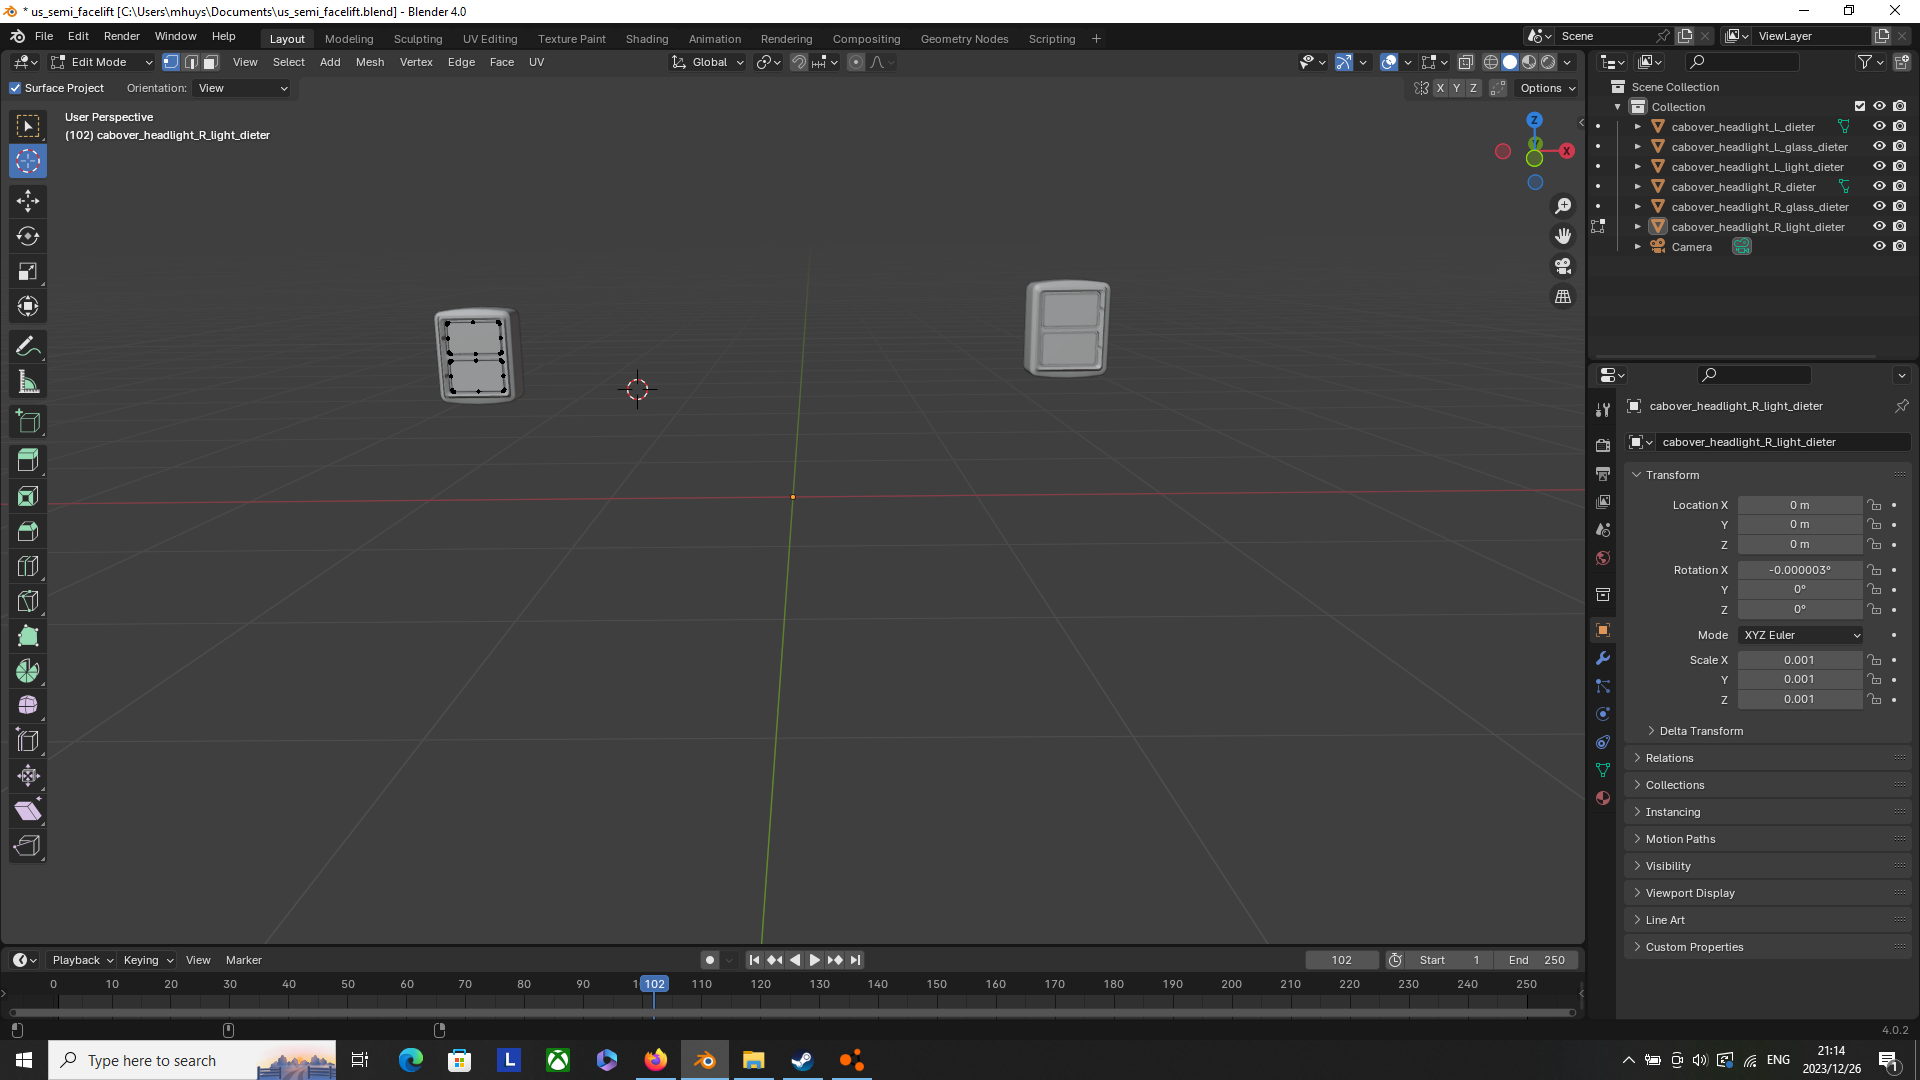Select the Annotate pencil tool

click(x=28, y=347)
